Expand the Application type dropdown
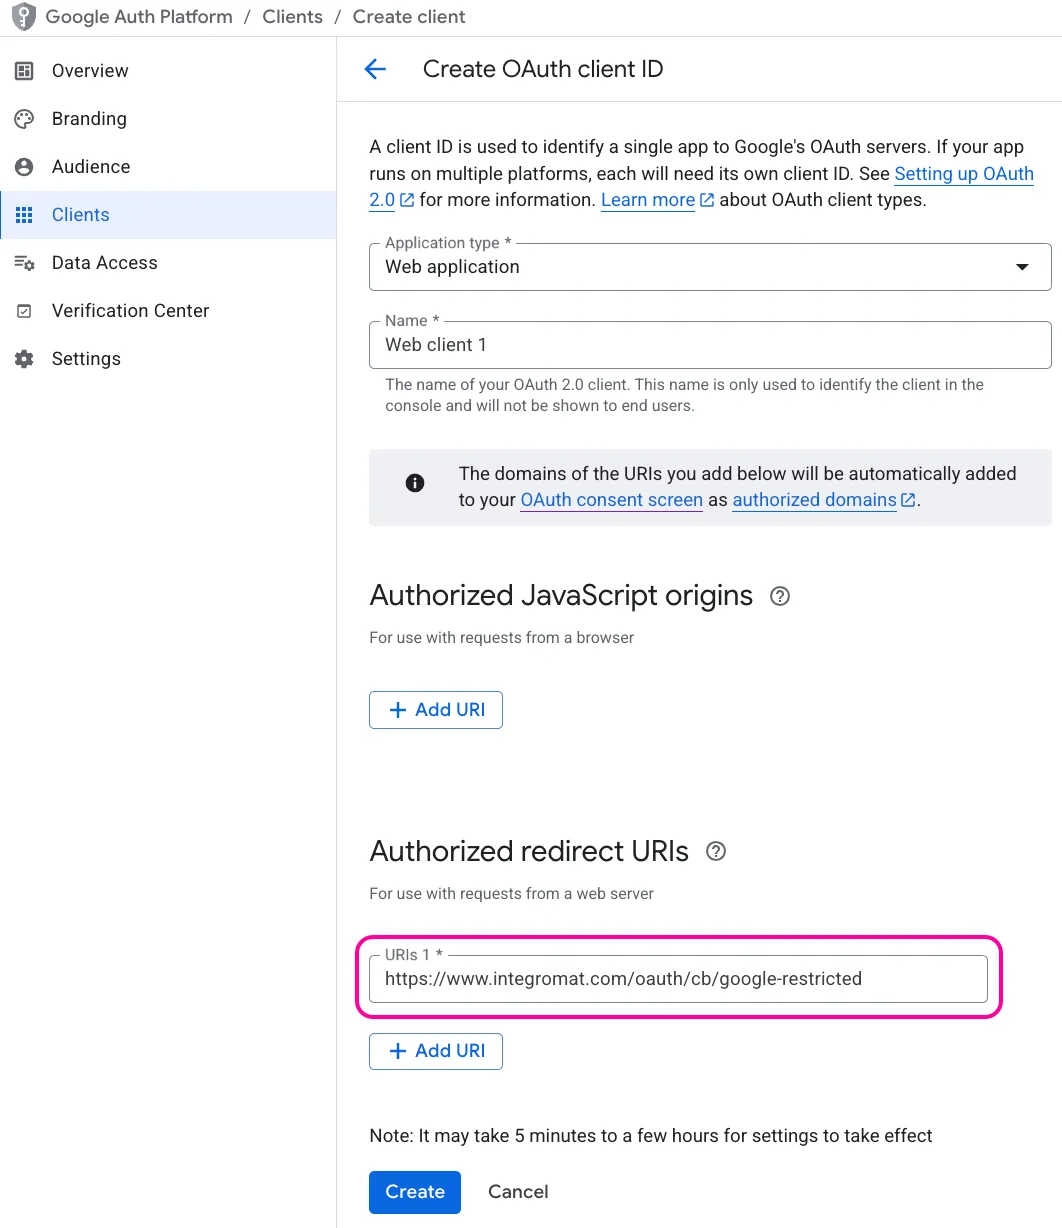 coord(710,267)
